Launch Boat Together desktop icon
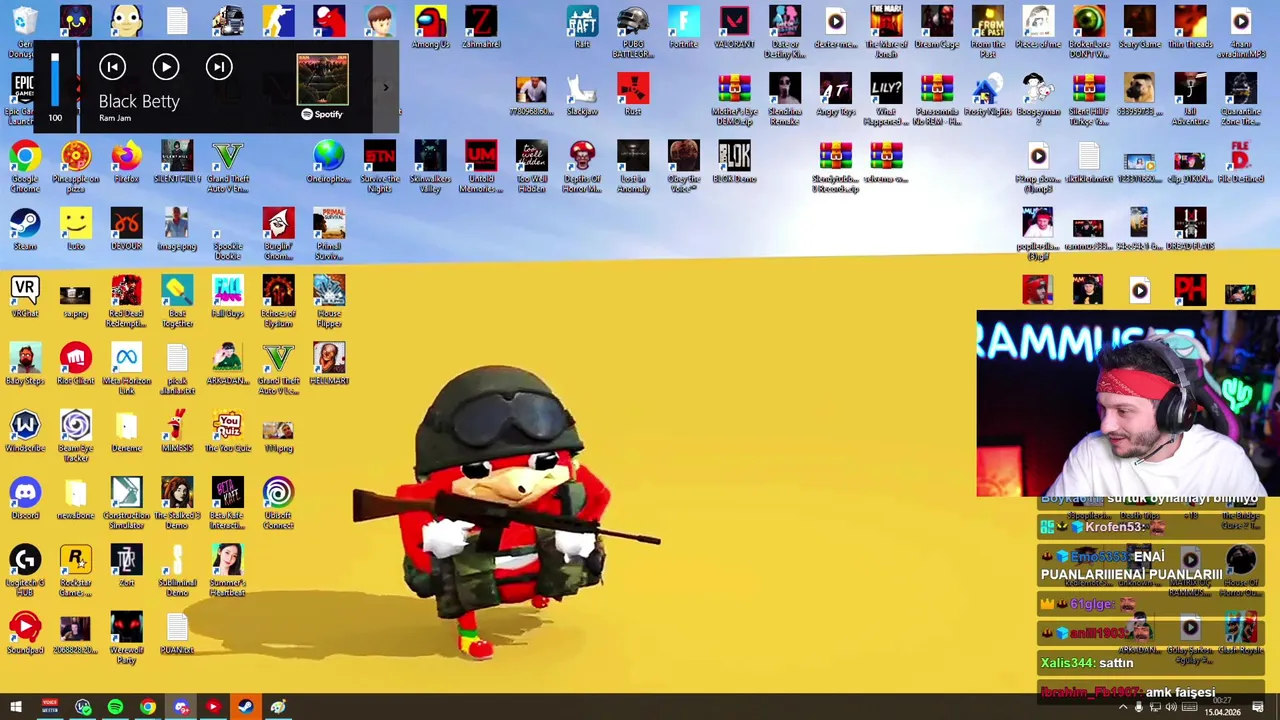 point(177,302)
